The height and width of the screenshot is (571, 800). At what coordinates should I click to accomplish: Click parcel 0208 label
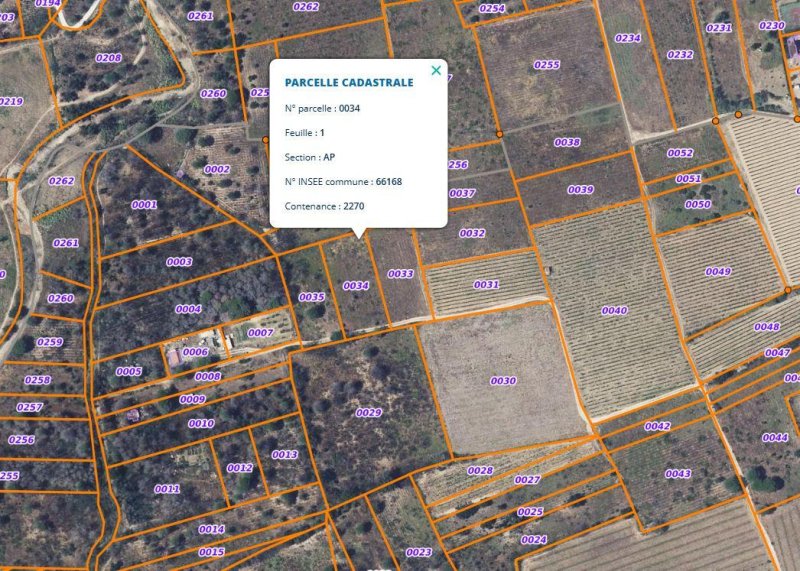point(108,58)
